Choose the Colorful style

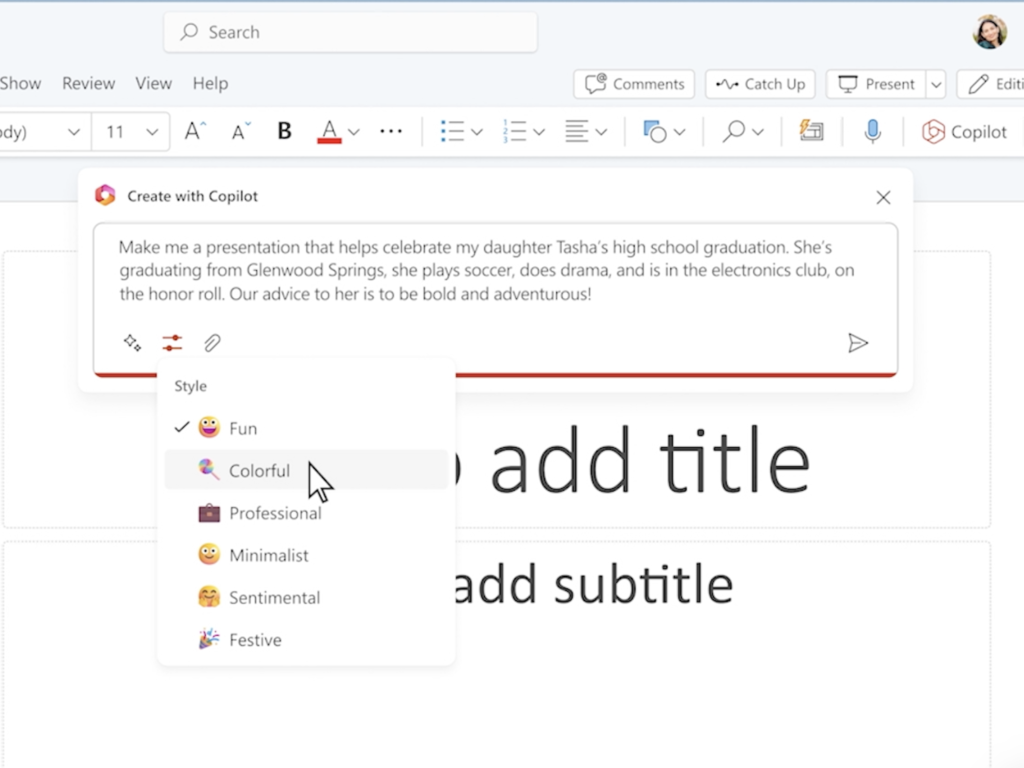pyautogui.click(x=306, y=470)
